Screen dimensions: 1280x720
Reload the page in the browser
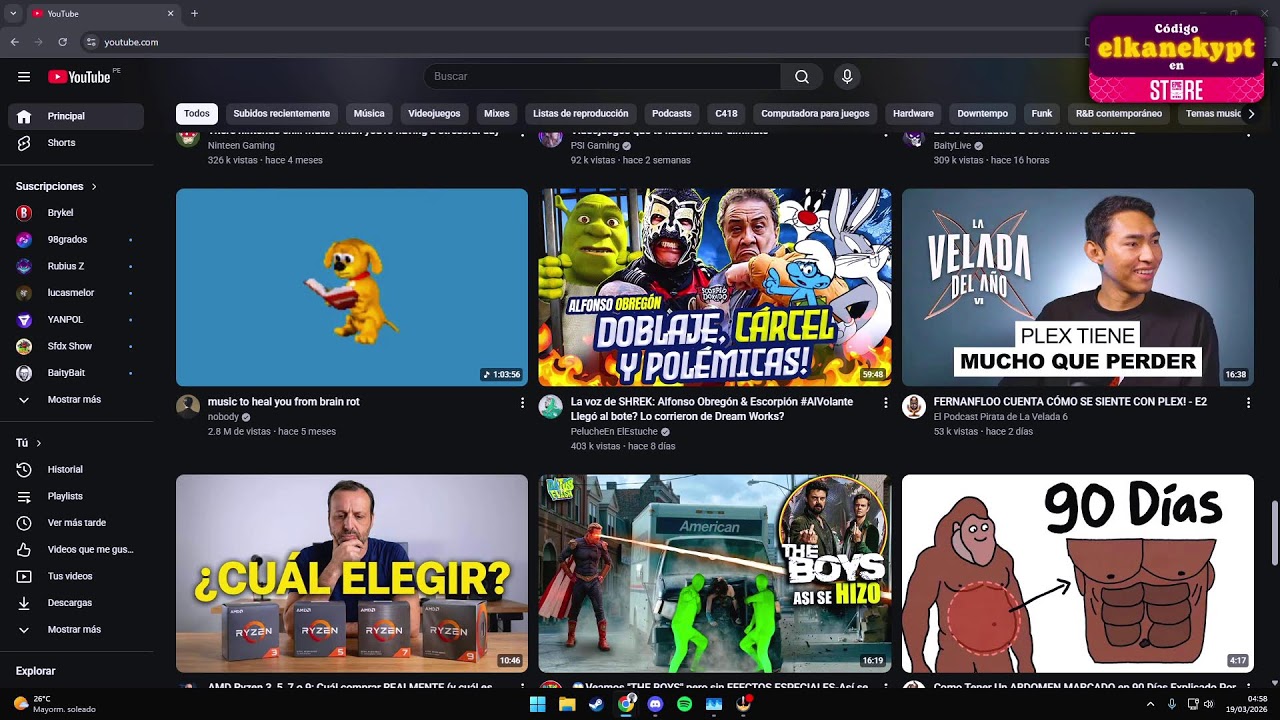[63, 42]
